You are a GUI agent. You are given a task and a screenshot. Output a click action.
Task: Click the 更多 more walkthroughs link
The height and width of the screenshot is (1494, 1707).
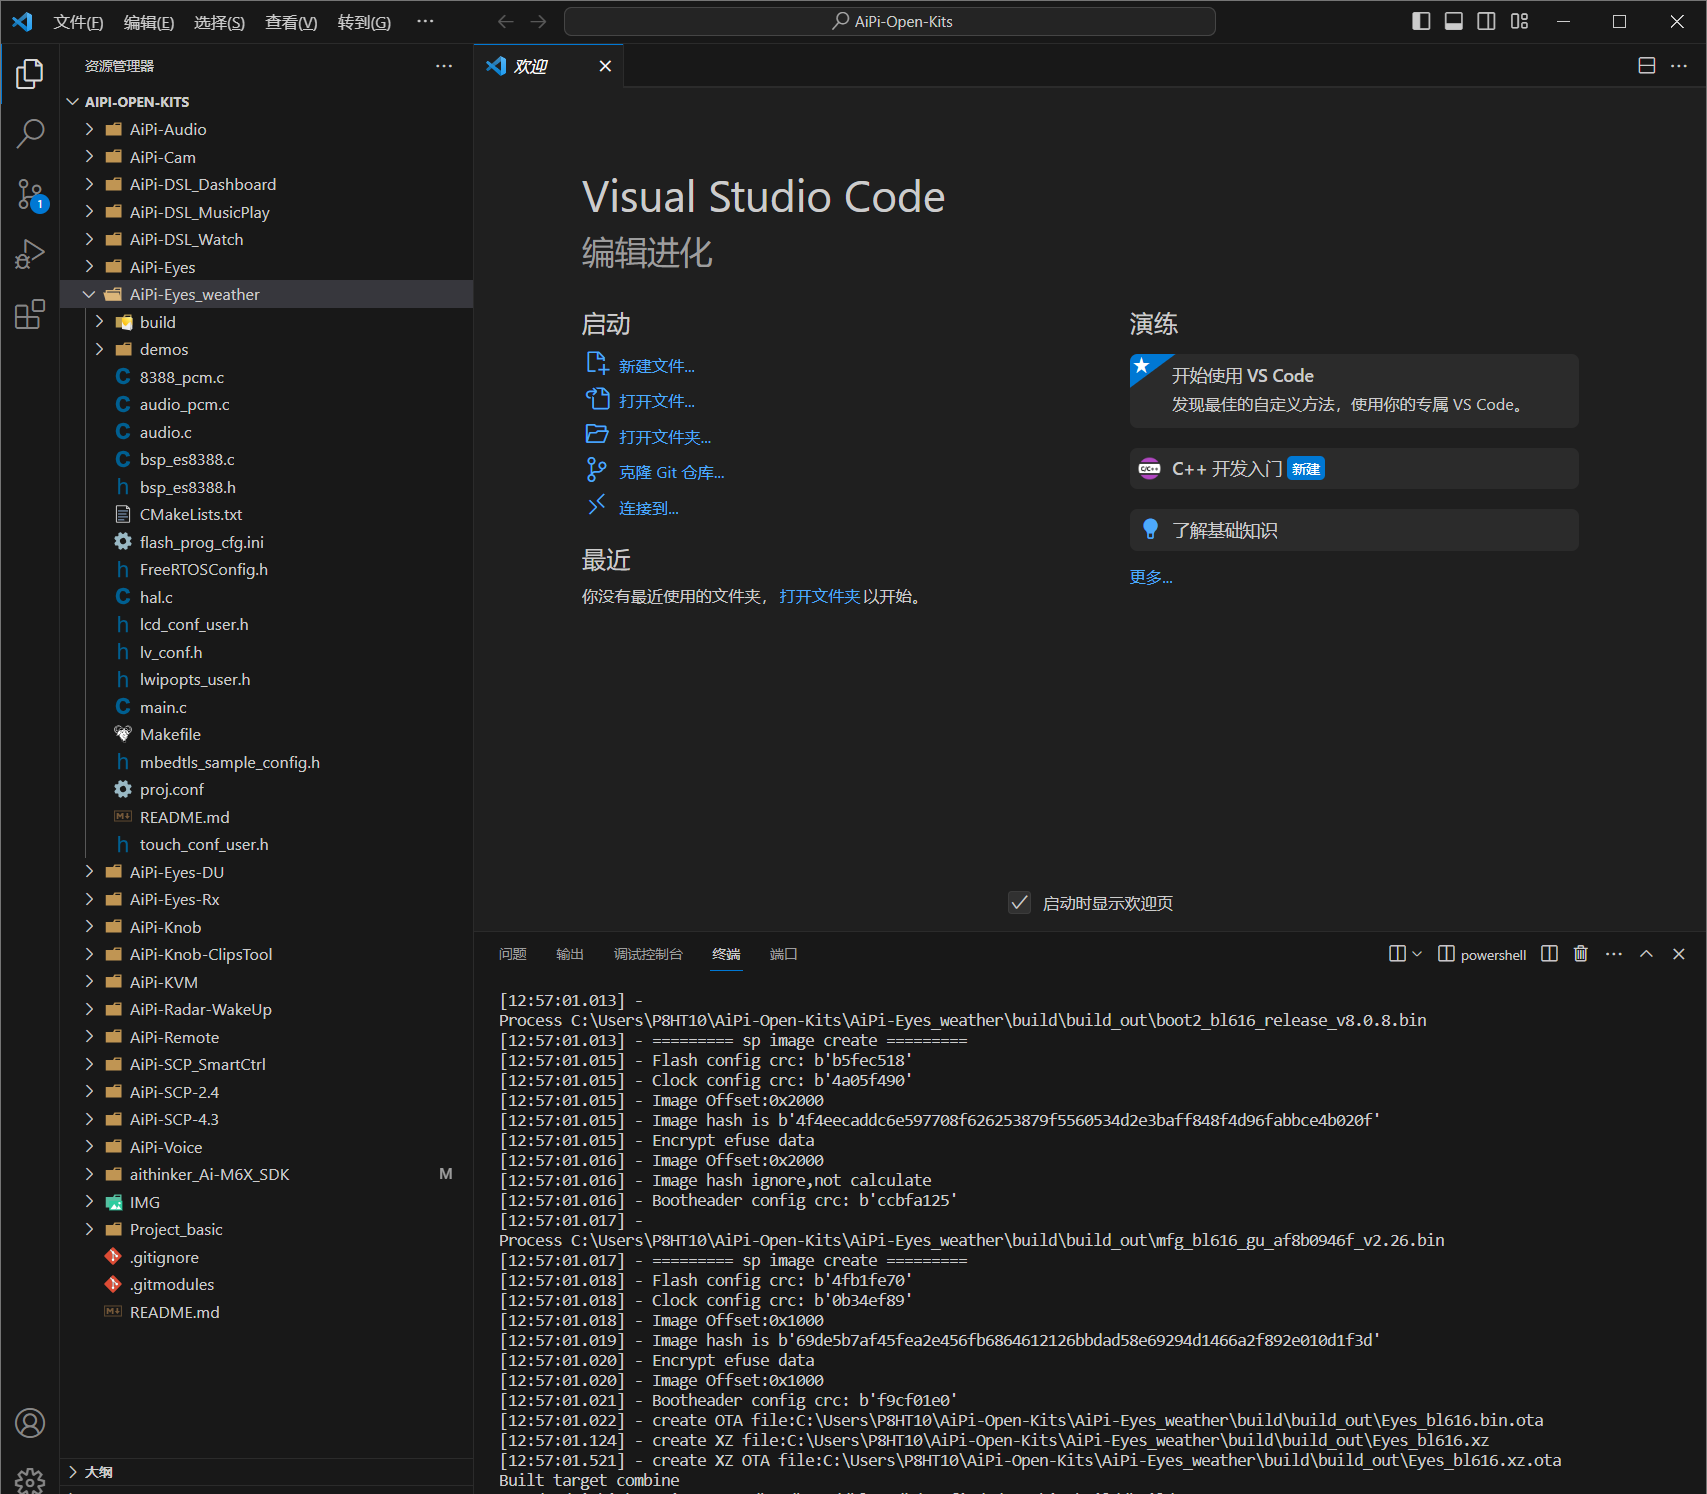pos(1151,577)
